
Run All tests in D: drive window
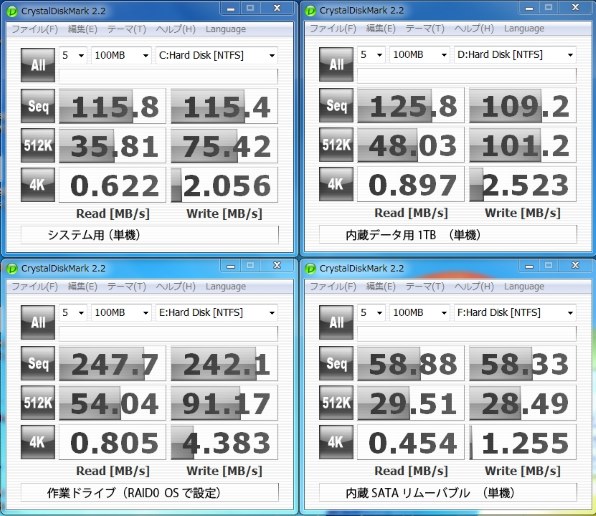336,64
